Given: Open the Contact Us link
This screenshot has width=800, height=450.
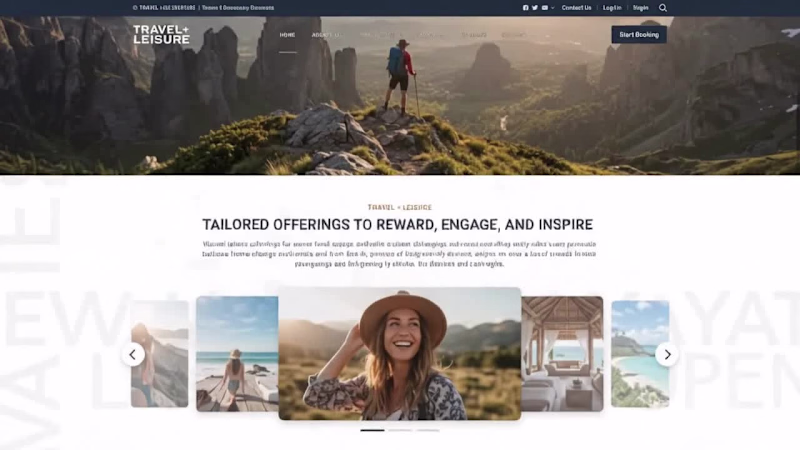Looking at the screenshot, I should pos(577,8).
